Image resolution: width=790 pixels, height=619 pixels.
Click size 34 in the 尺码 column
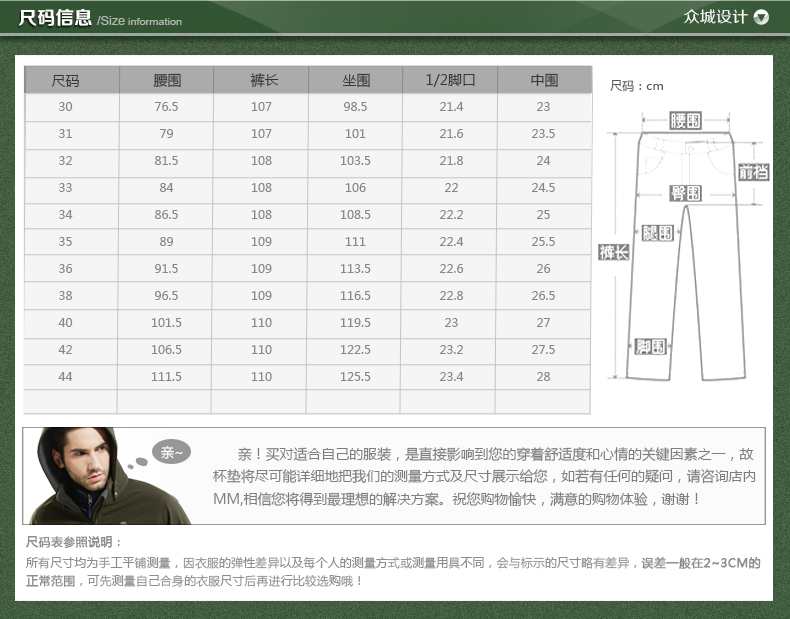(65, 215)
